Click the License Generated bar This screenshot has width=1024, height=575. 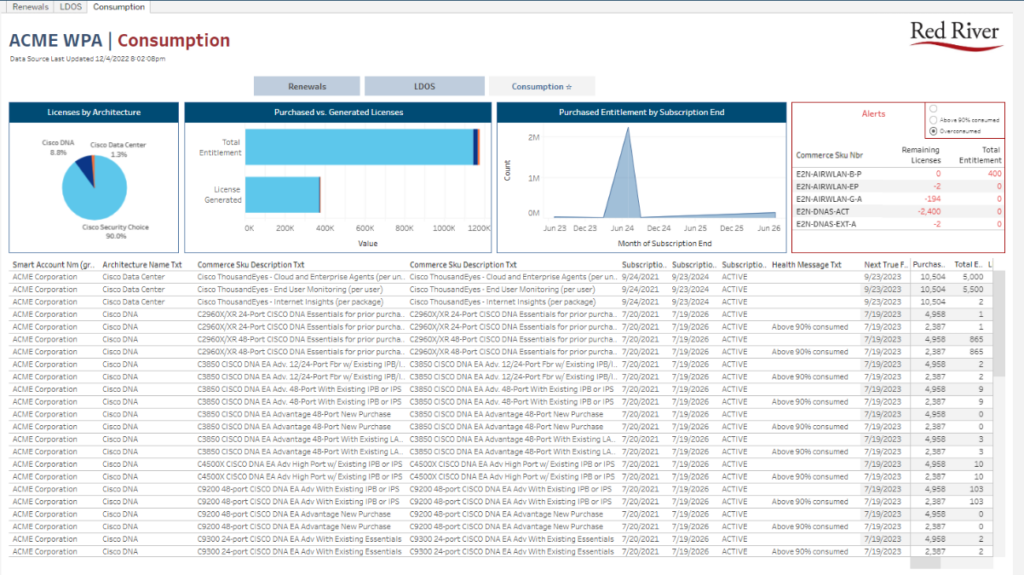pos(282,194)
